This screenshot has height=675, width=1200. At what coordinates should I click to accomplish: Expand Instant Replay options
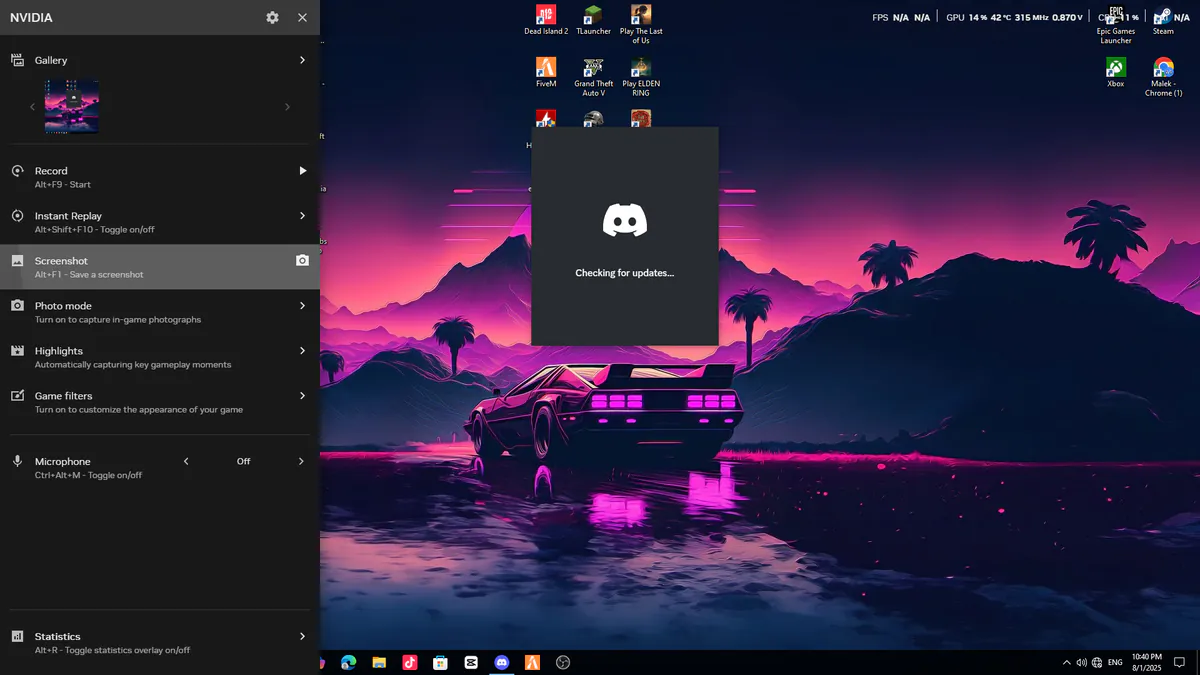[x=302, y=216]
